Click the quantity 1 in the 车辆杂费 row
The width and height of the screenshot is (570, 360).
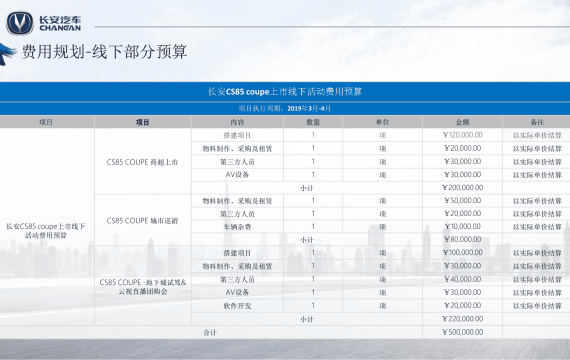click(313, 227)
